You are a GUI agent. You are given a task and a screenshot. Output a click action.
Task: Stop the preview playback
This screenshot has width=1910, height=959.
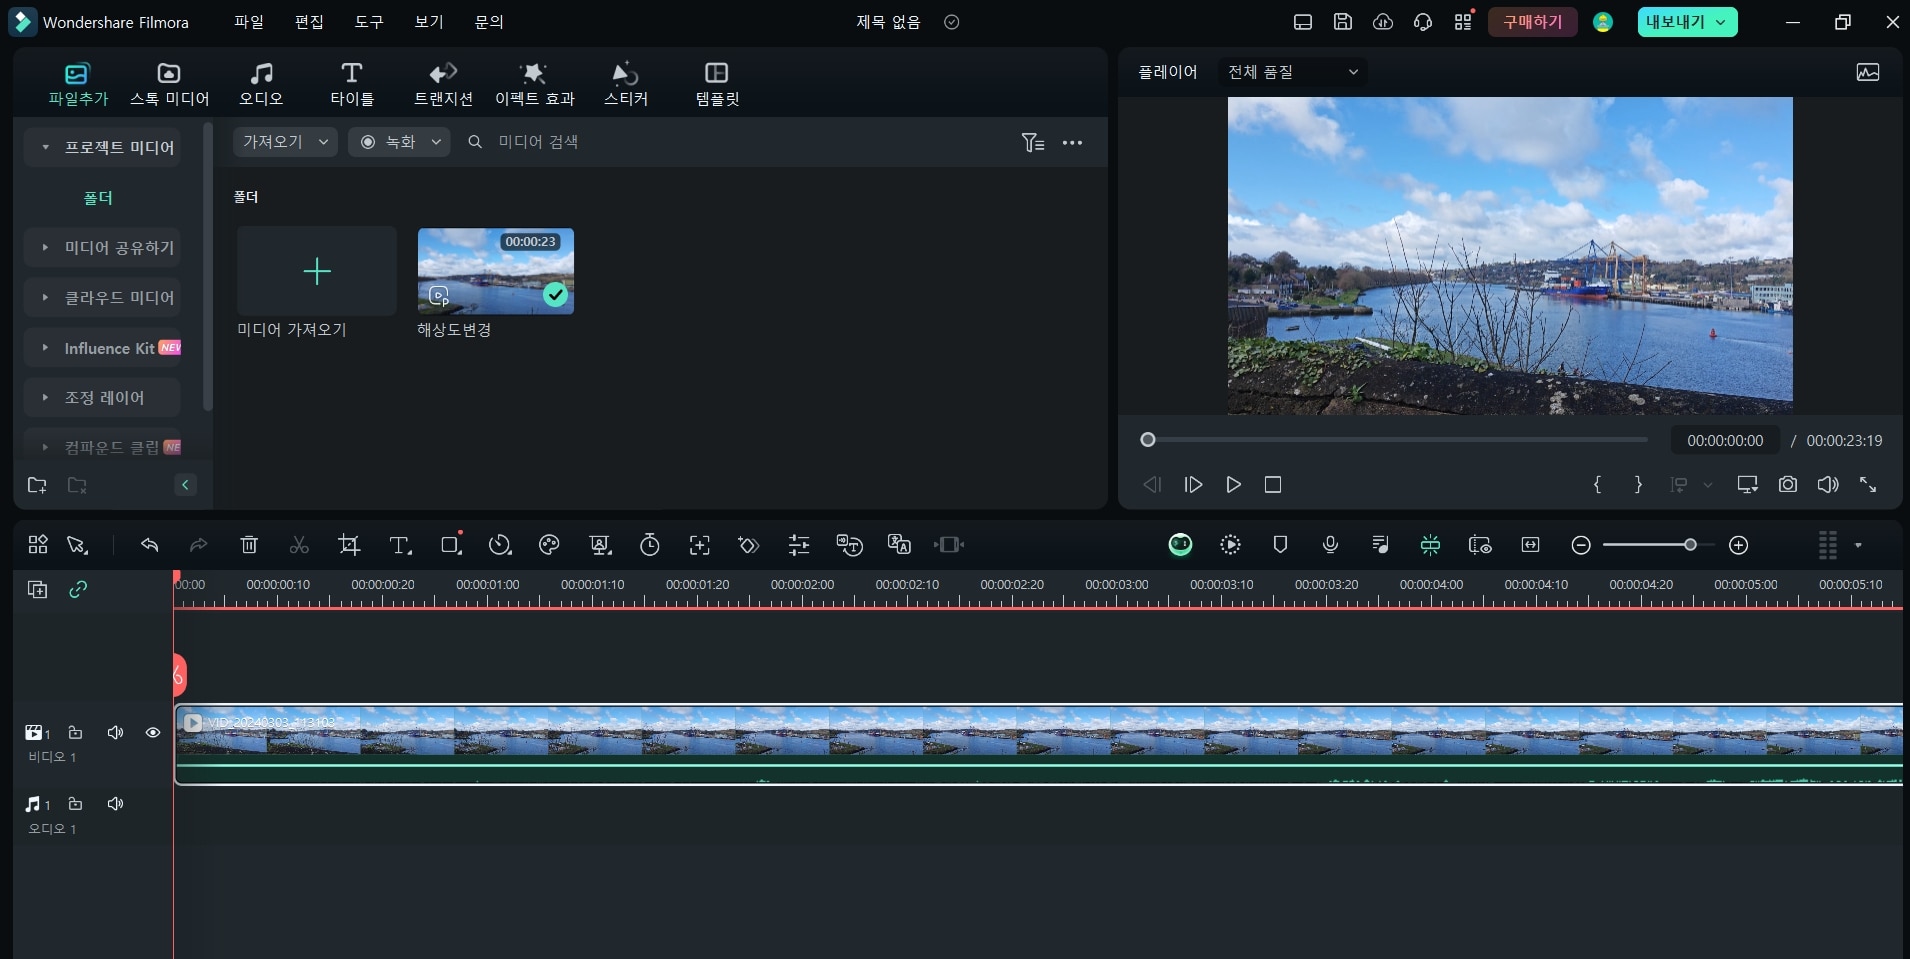(x=1273, y=485)
